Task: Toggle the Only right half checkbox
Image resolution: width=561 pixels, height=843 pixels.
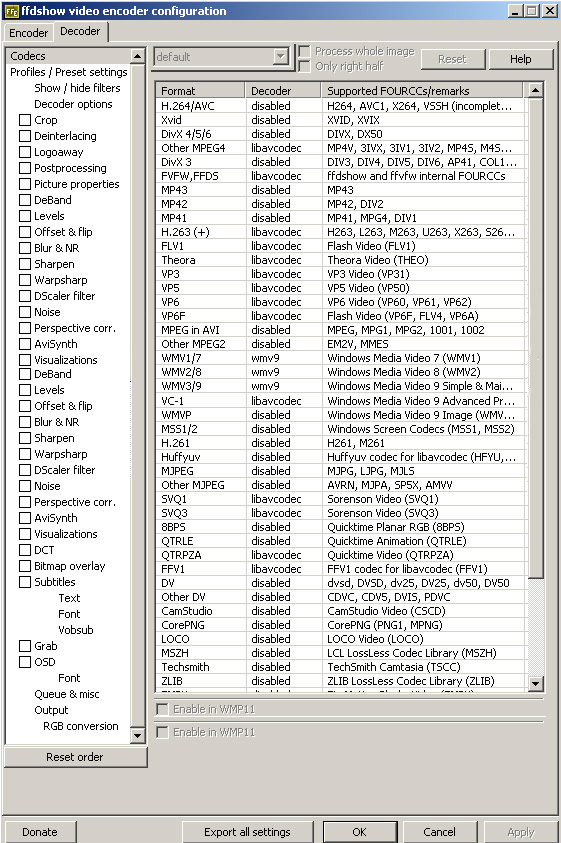Action: (304, 66)
